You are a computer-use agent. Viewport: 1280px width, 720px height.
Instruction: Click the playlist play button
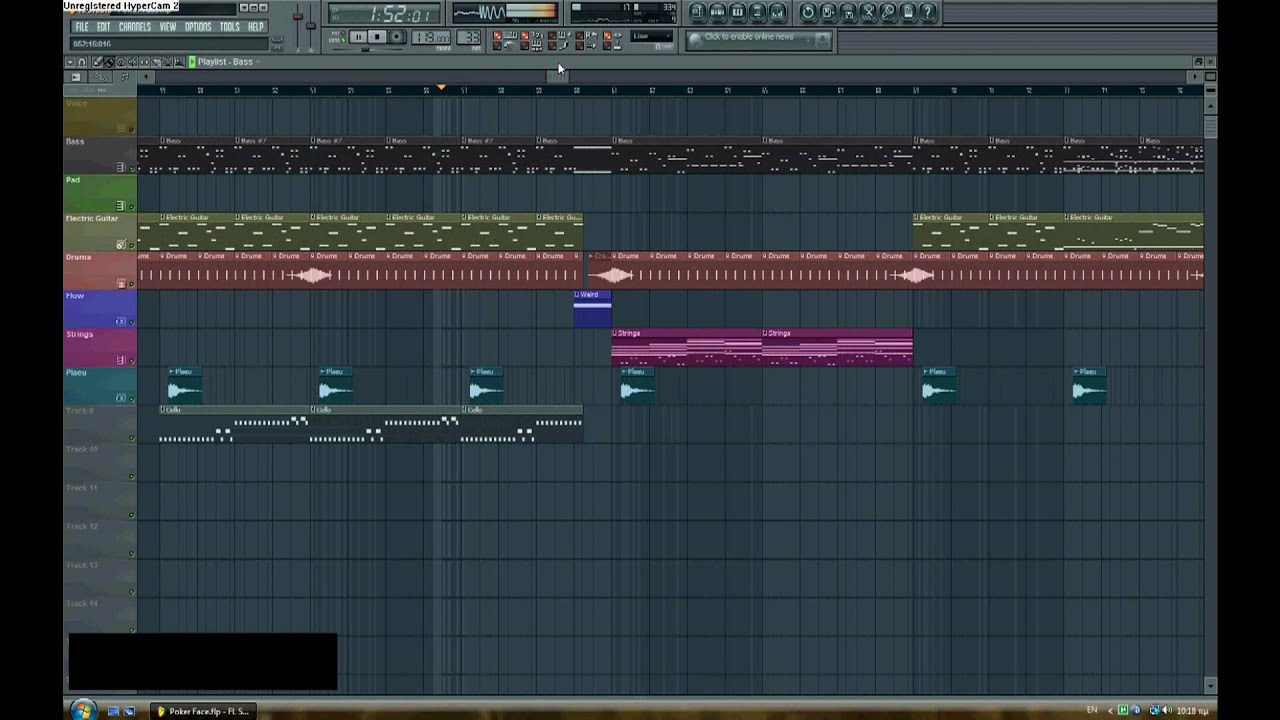click(x=192, y=62)
